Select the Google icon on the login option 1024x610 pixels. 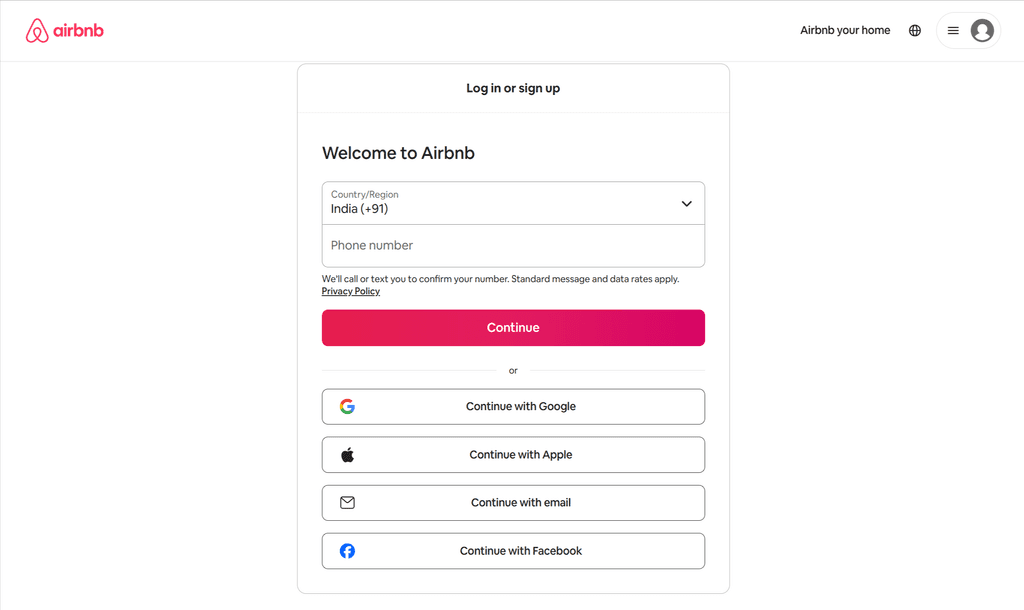(x=347, y=407)
